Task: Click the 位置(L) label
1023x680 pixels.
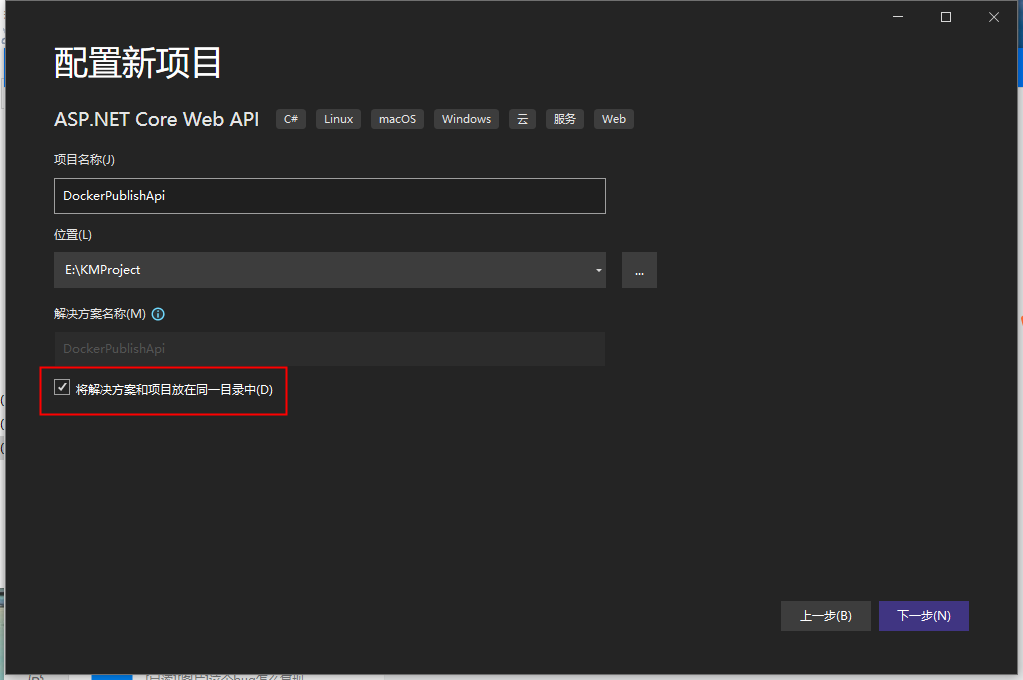Action: coord(72,235)
